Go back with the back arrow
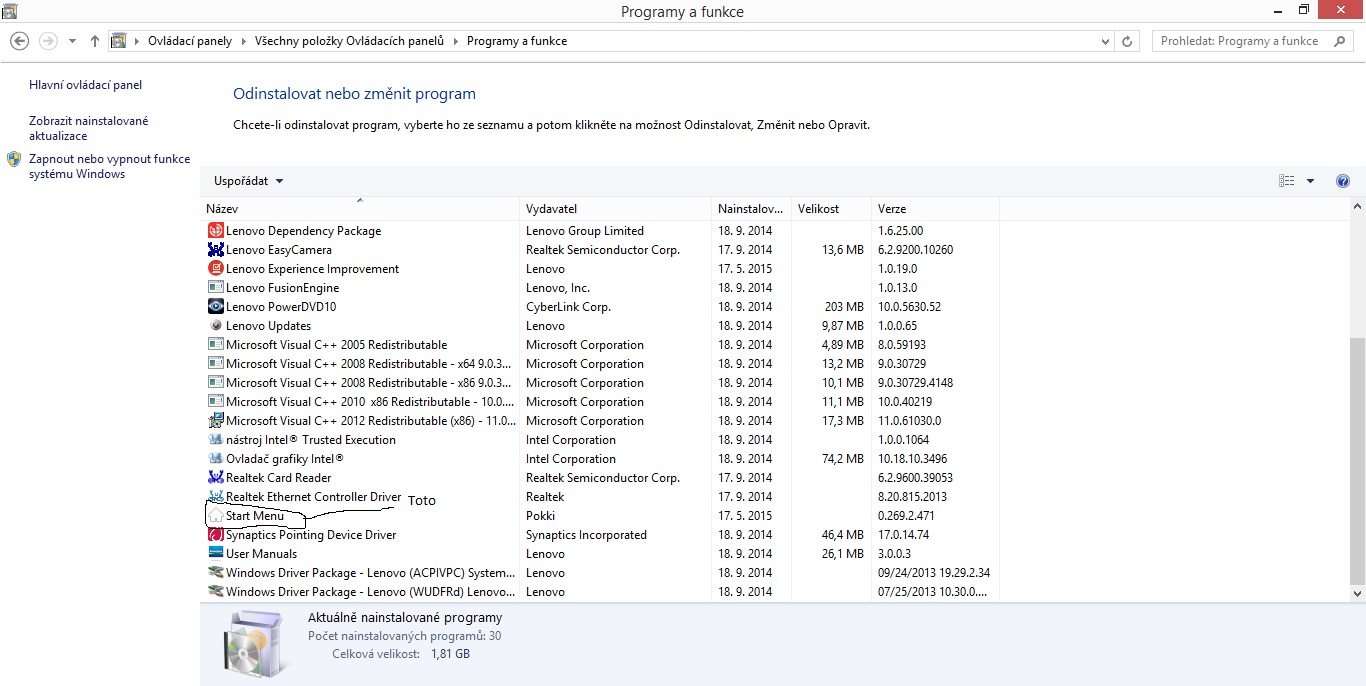The height and width of the screenshot is (686, 1366). [19, 41]
